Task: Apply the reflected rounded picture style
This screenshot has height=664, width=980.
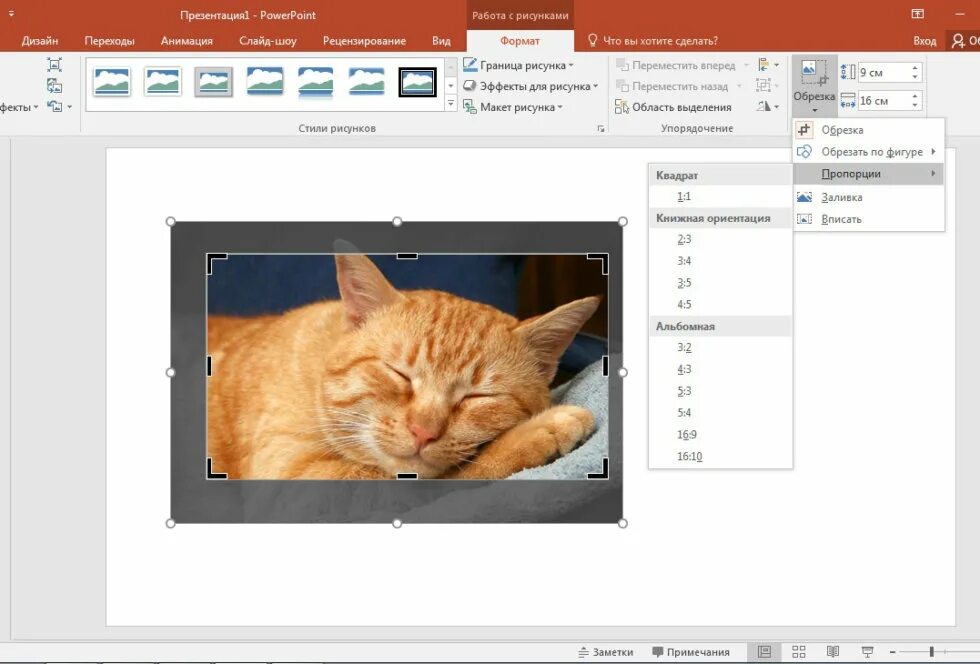Action: pos(316,82)
